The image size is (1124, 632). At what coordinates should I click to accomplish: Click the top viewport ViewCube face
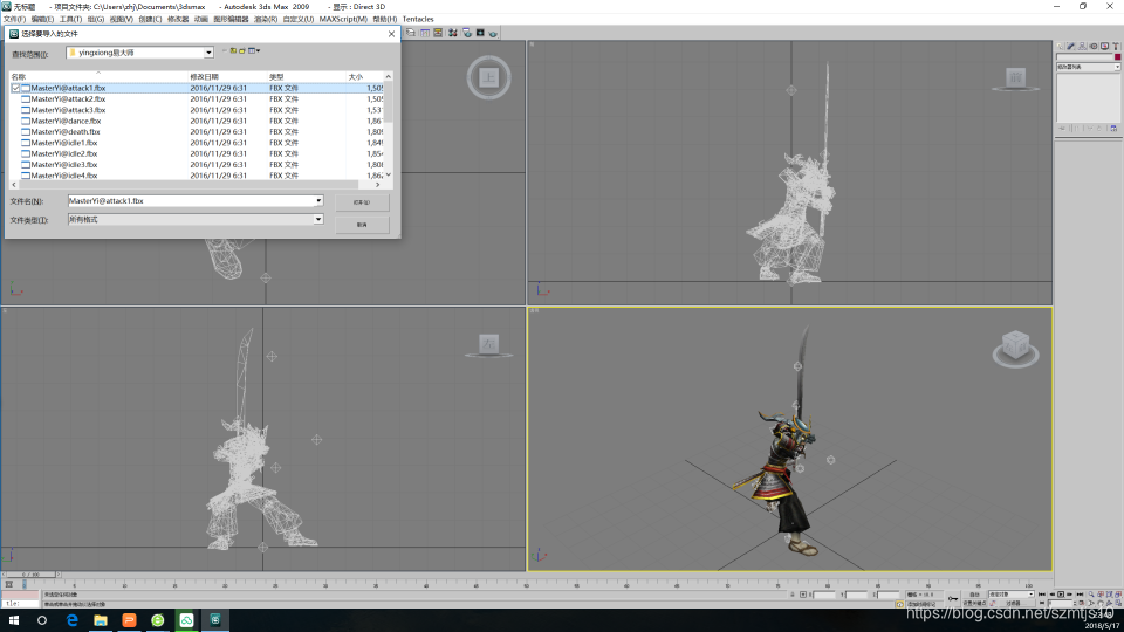pos(489,77)
